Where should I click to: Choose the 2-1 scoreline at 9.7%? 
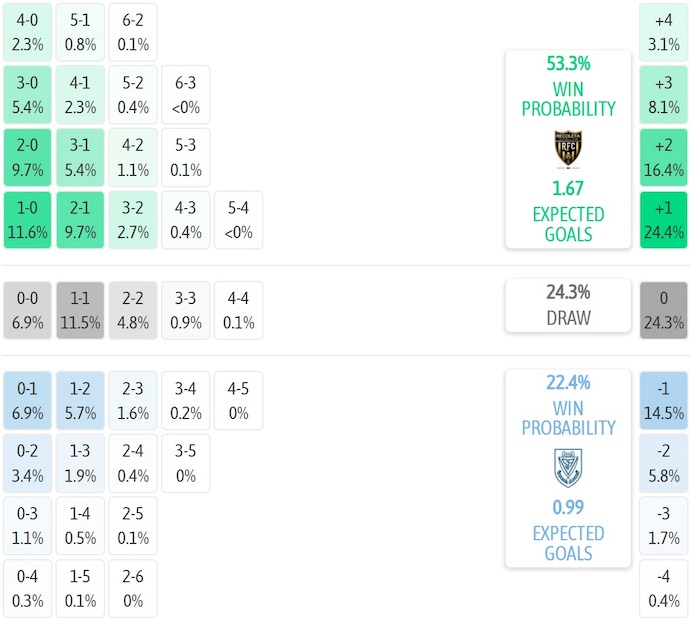[80, 221]
